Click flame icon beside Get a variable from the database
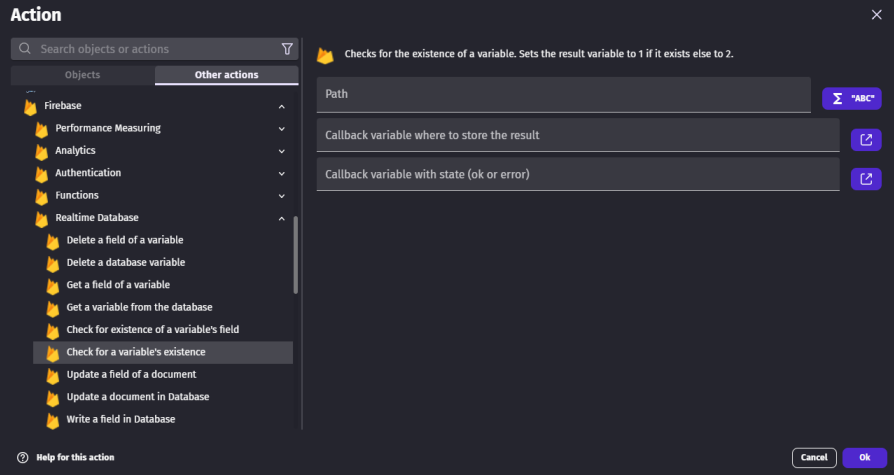Viewport: 894px width, 475px height. tap(52, 308)
